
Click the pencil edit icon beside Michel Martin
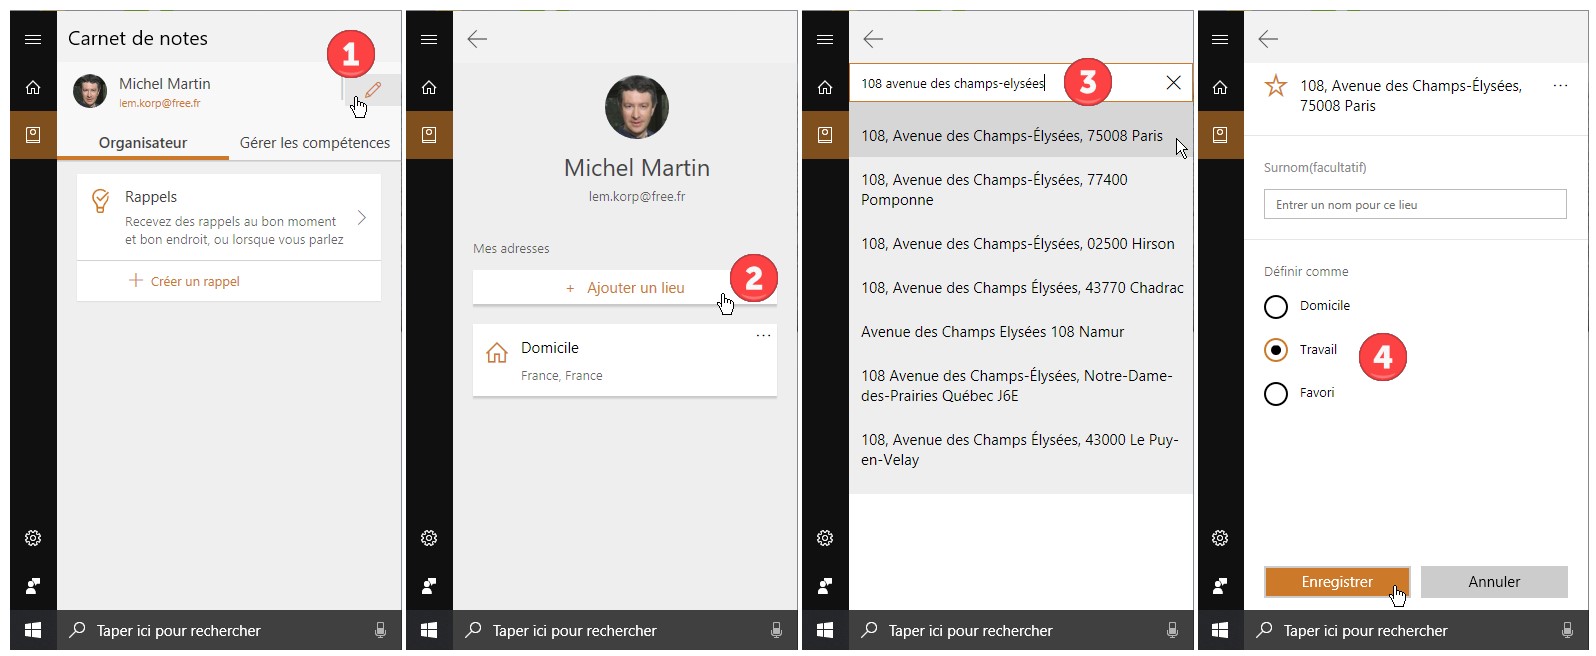point(373,90)
